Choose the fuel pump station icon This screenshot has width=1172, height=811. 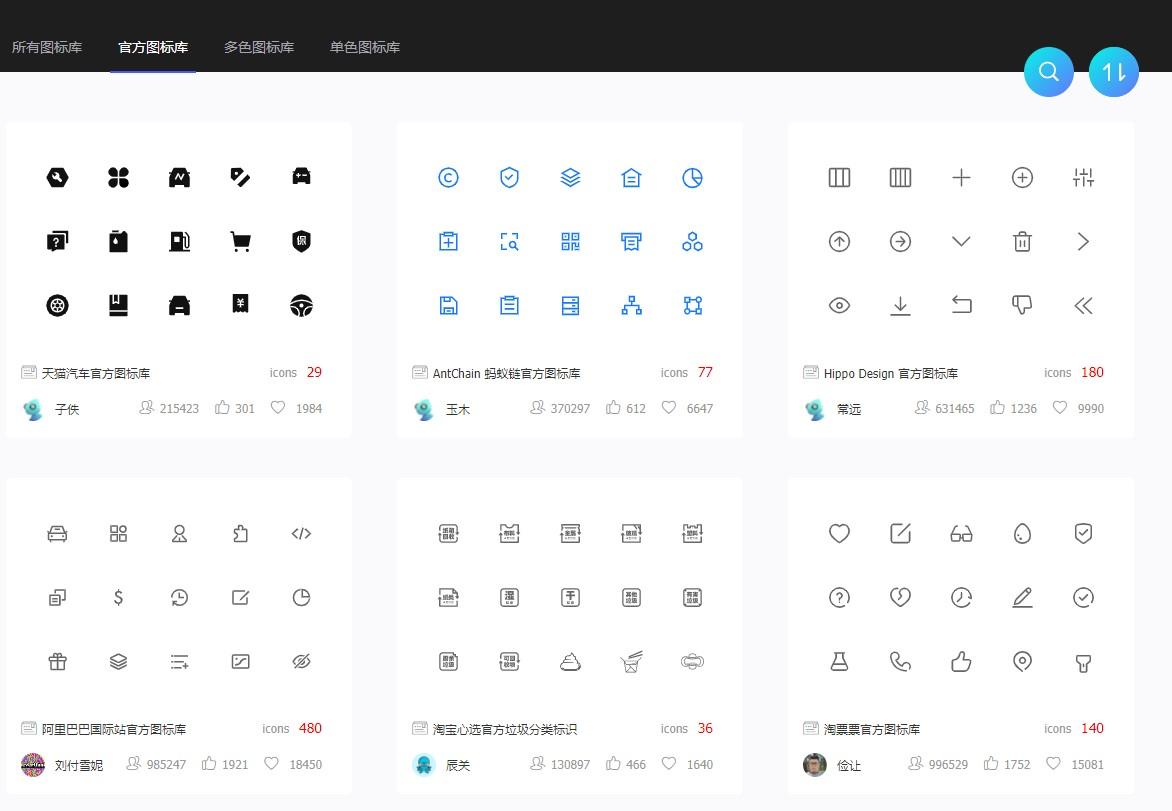tap(179, 241)
